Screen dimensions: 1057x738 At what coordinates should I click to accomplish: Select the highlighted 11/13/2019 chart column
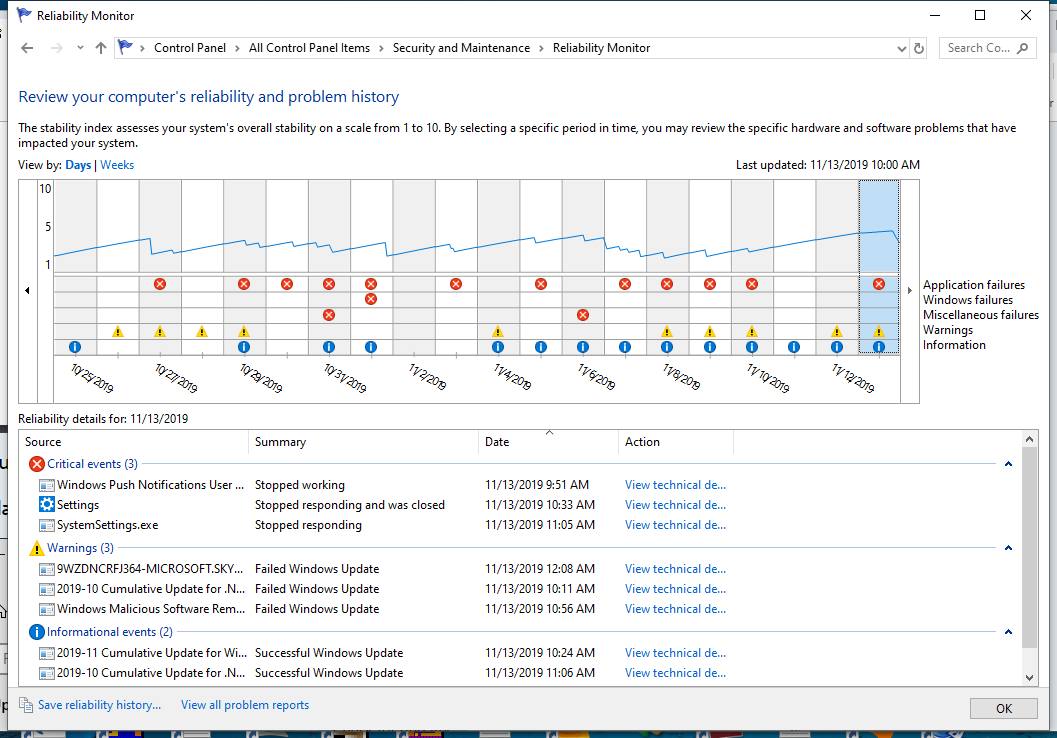(879, 267)
